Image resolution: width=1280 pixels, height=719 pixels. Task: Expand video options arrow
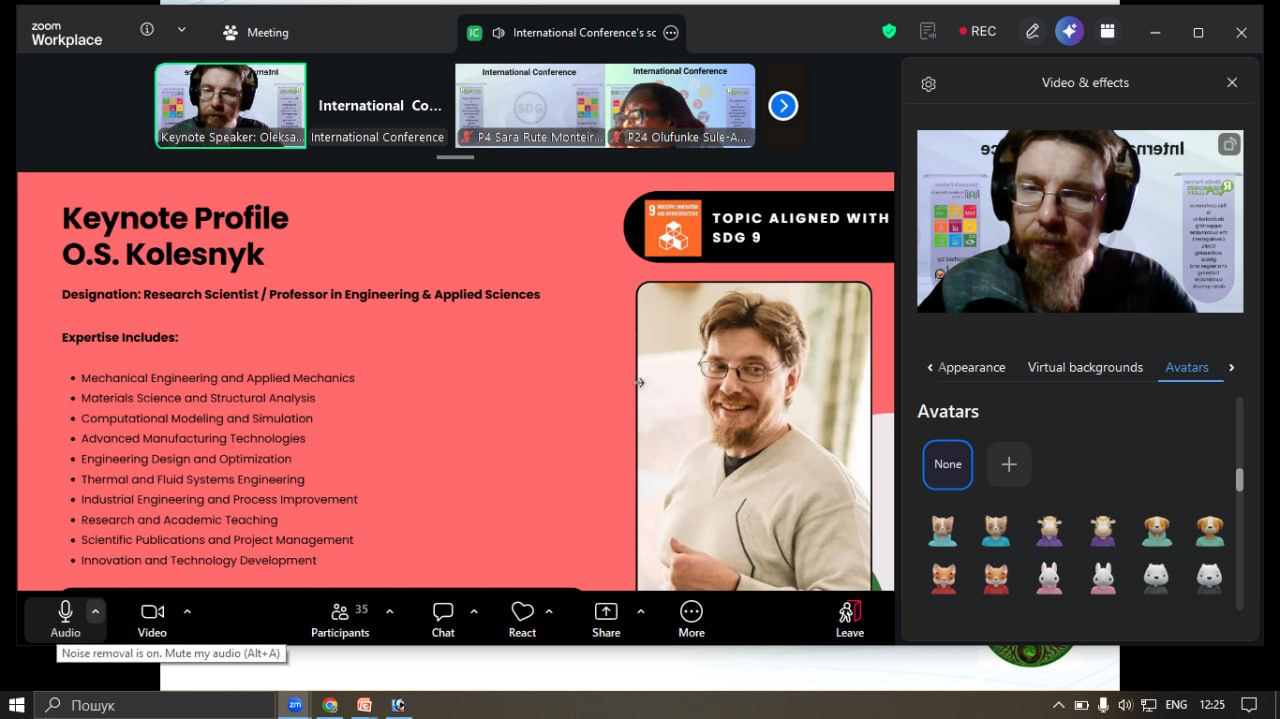(187, 611)
